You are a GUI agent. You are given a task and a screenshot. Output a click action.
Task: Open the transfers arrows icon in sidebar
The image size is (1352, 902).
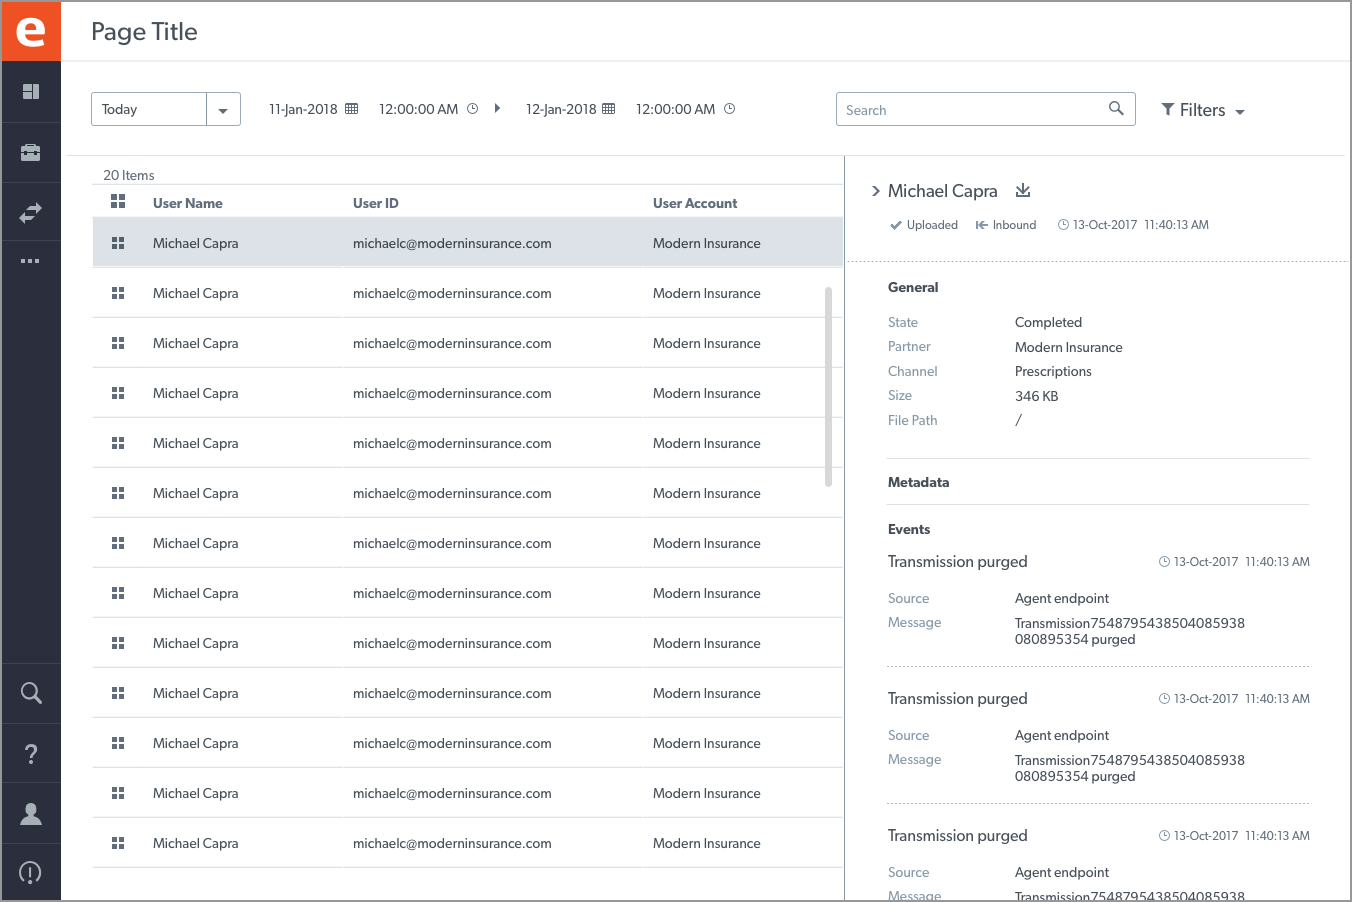tap(31, 213)
